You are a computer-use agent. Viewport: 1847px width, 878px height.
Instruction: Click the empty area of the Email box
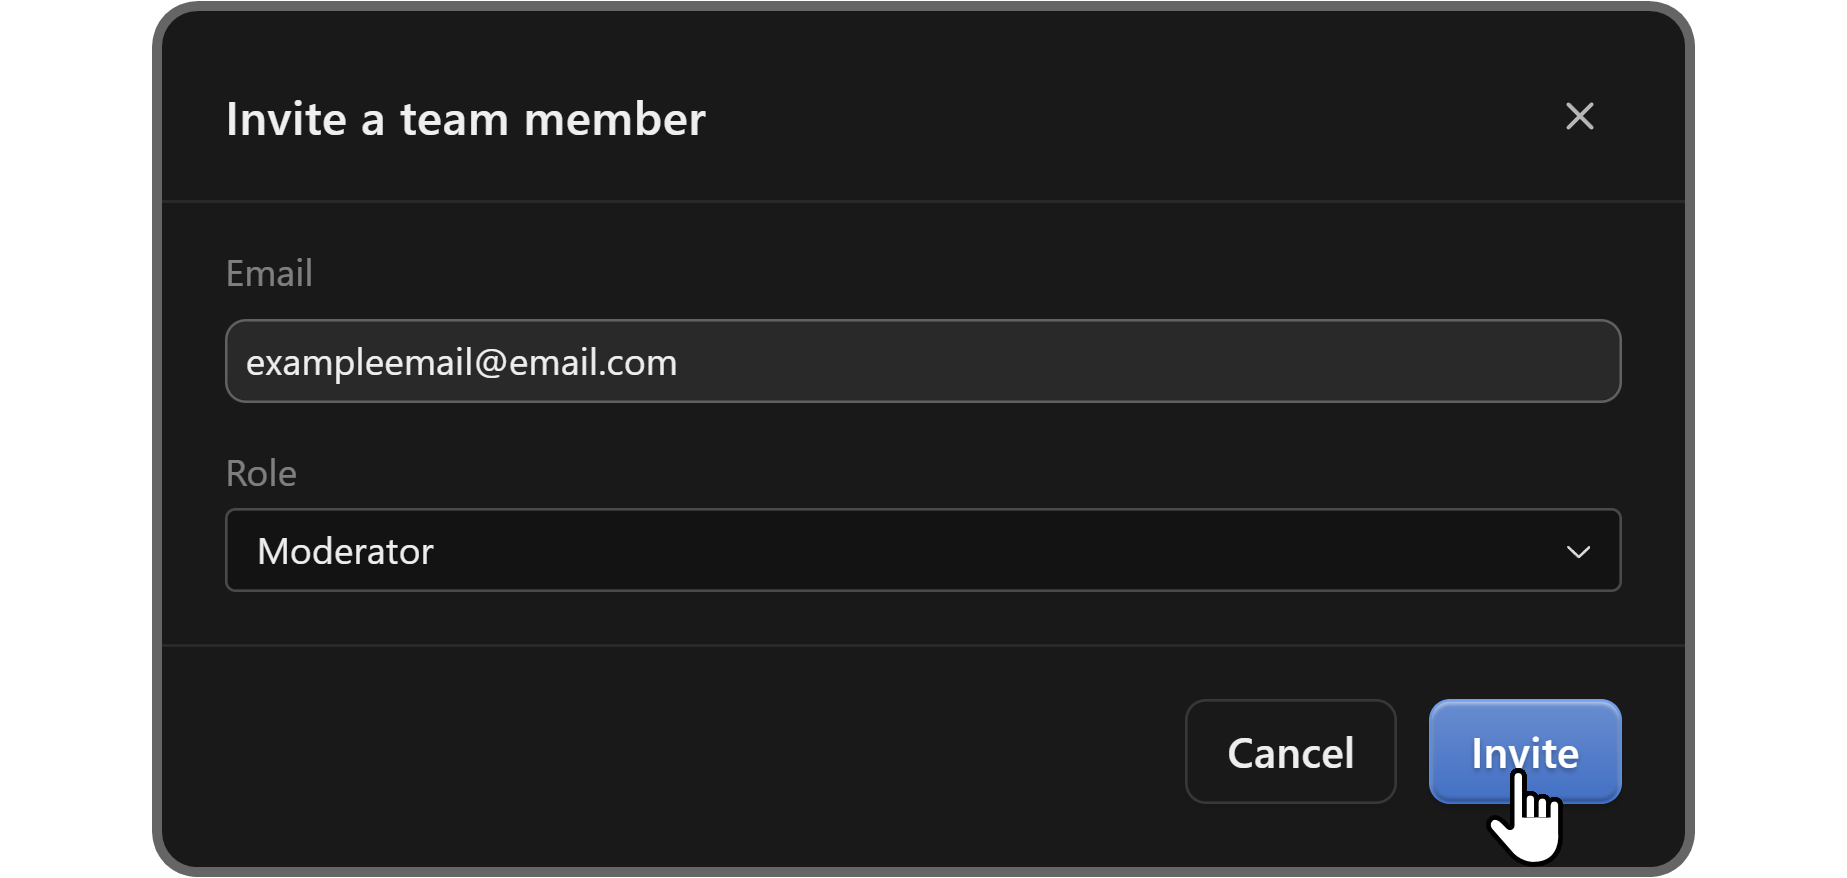click(1150, 362)
